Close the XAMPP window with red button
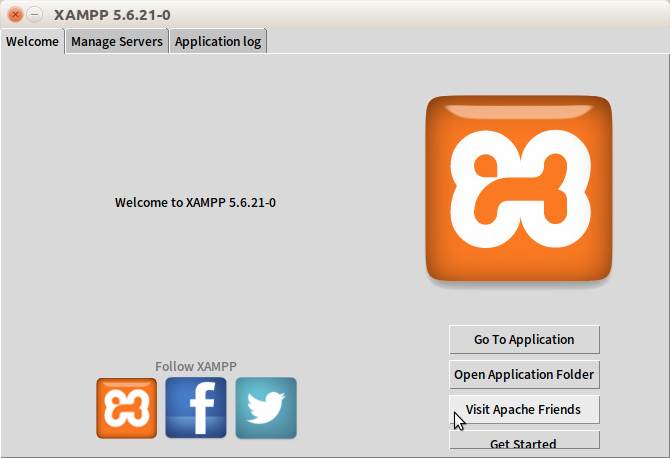Viewport: 670px width, 458px height. [x=15, y=15]
